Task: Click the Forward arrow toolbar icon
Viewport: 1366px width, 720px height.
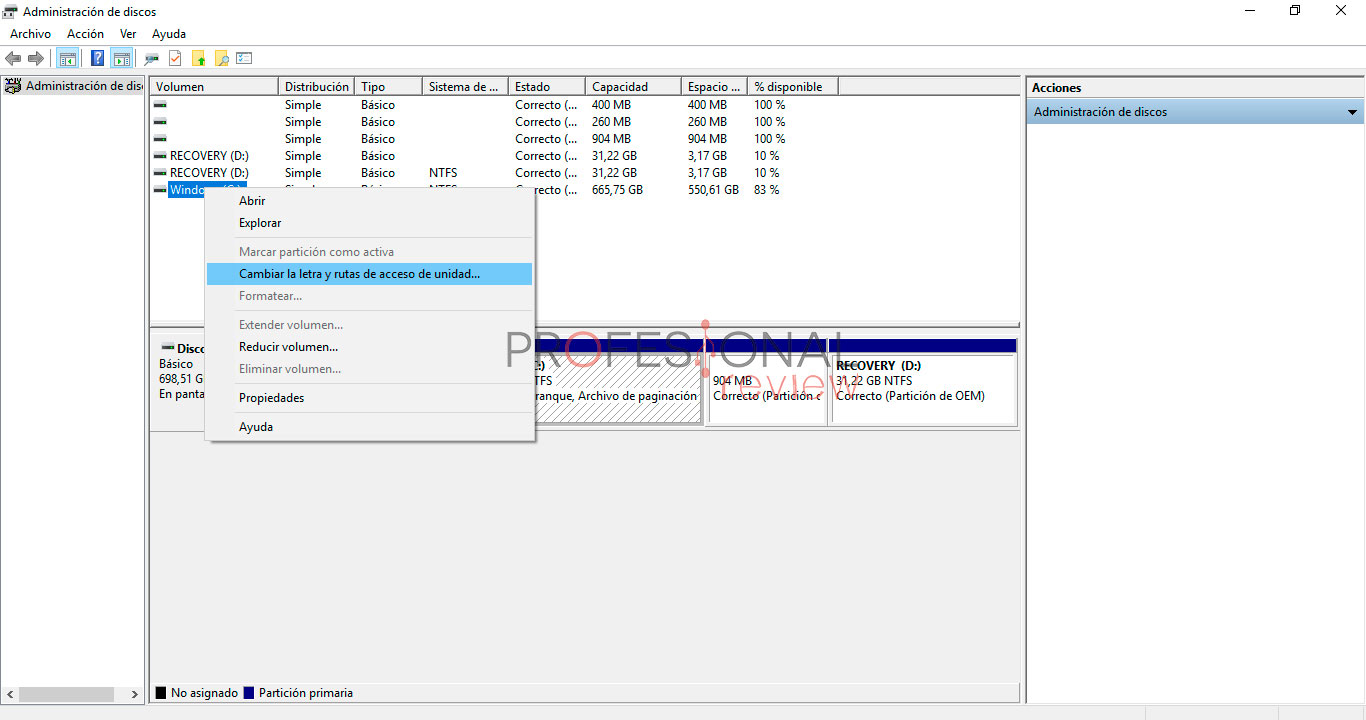Action: coord(36,58)
